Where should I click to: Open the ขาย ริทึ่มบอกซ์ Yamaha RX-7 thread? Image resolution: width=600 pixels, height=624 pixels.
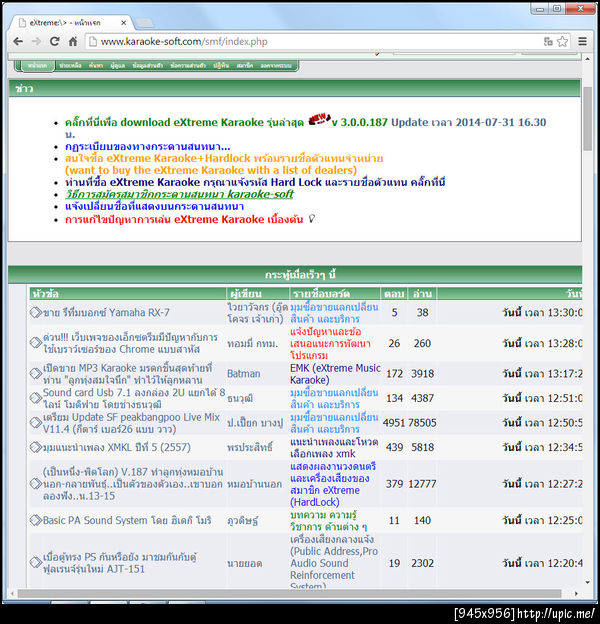106,312
